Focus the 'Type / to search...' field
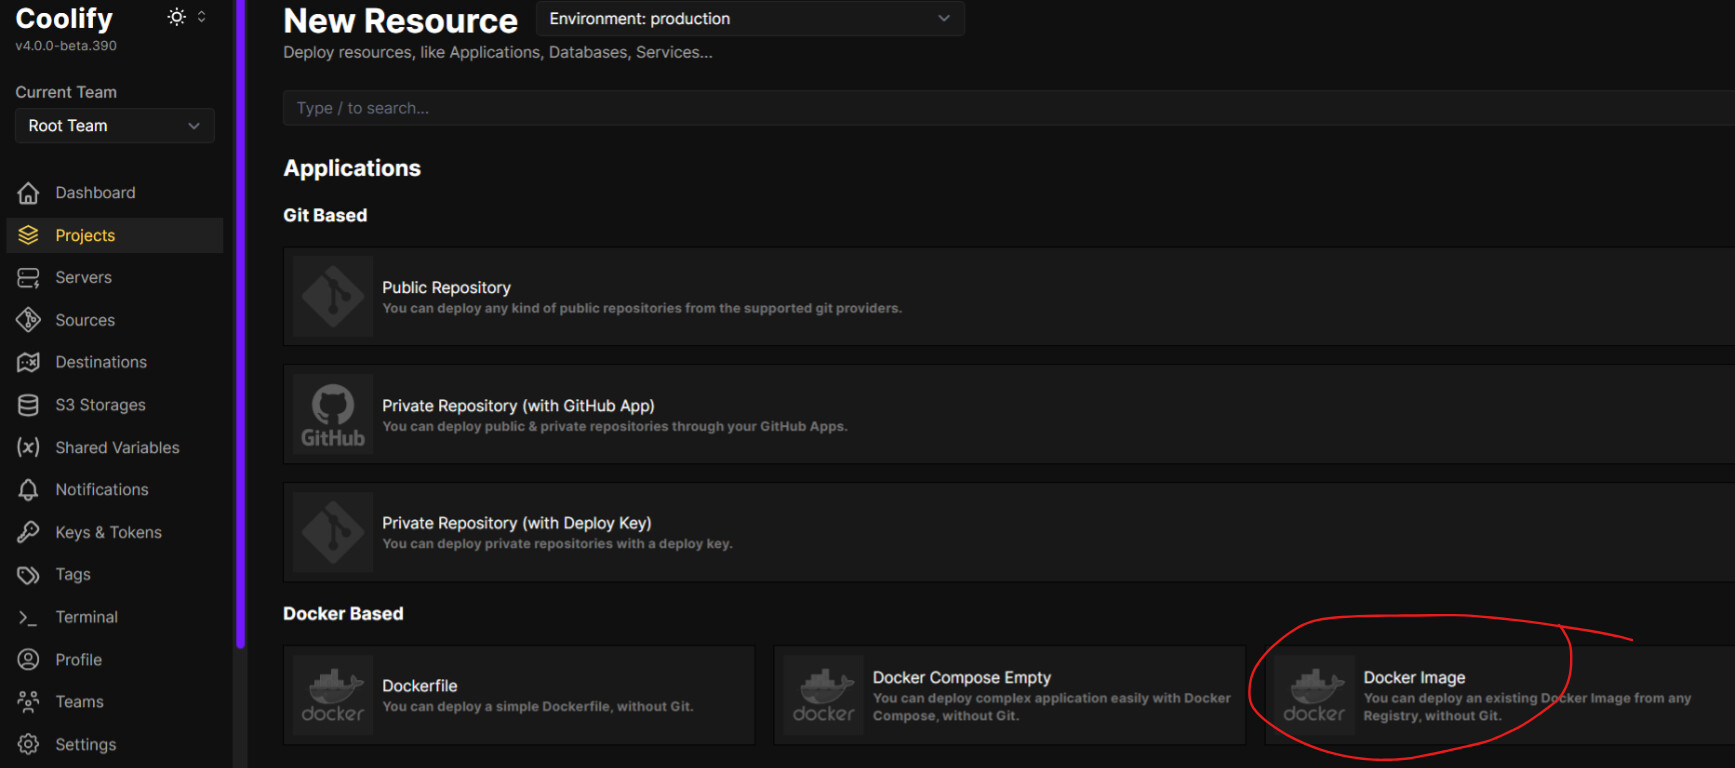The height and width of the screenshot is (768, 1735). click(x=1009, y=108)
